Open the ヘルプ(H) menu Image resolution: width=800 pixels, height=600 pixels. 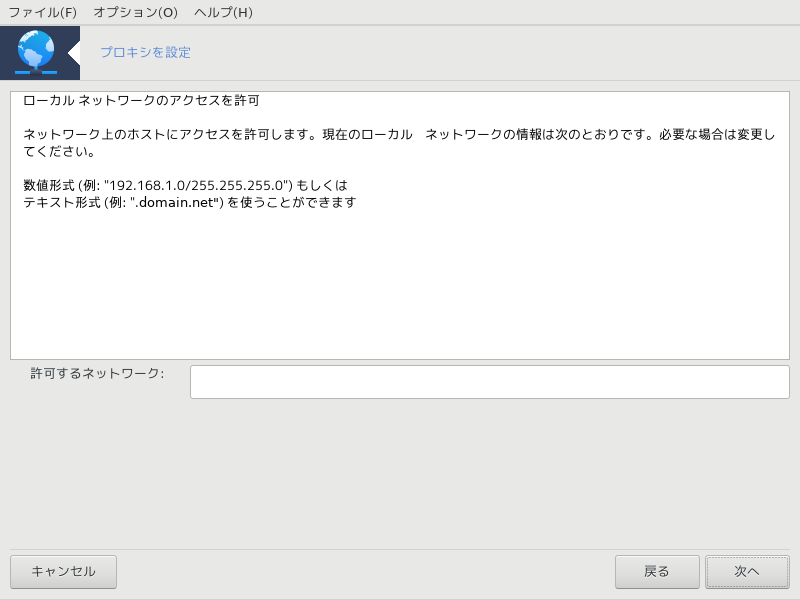(x=223, y=12)
